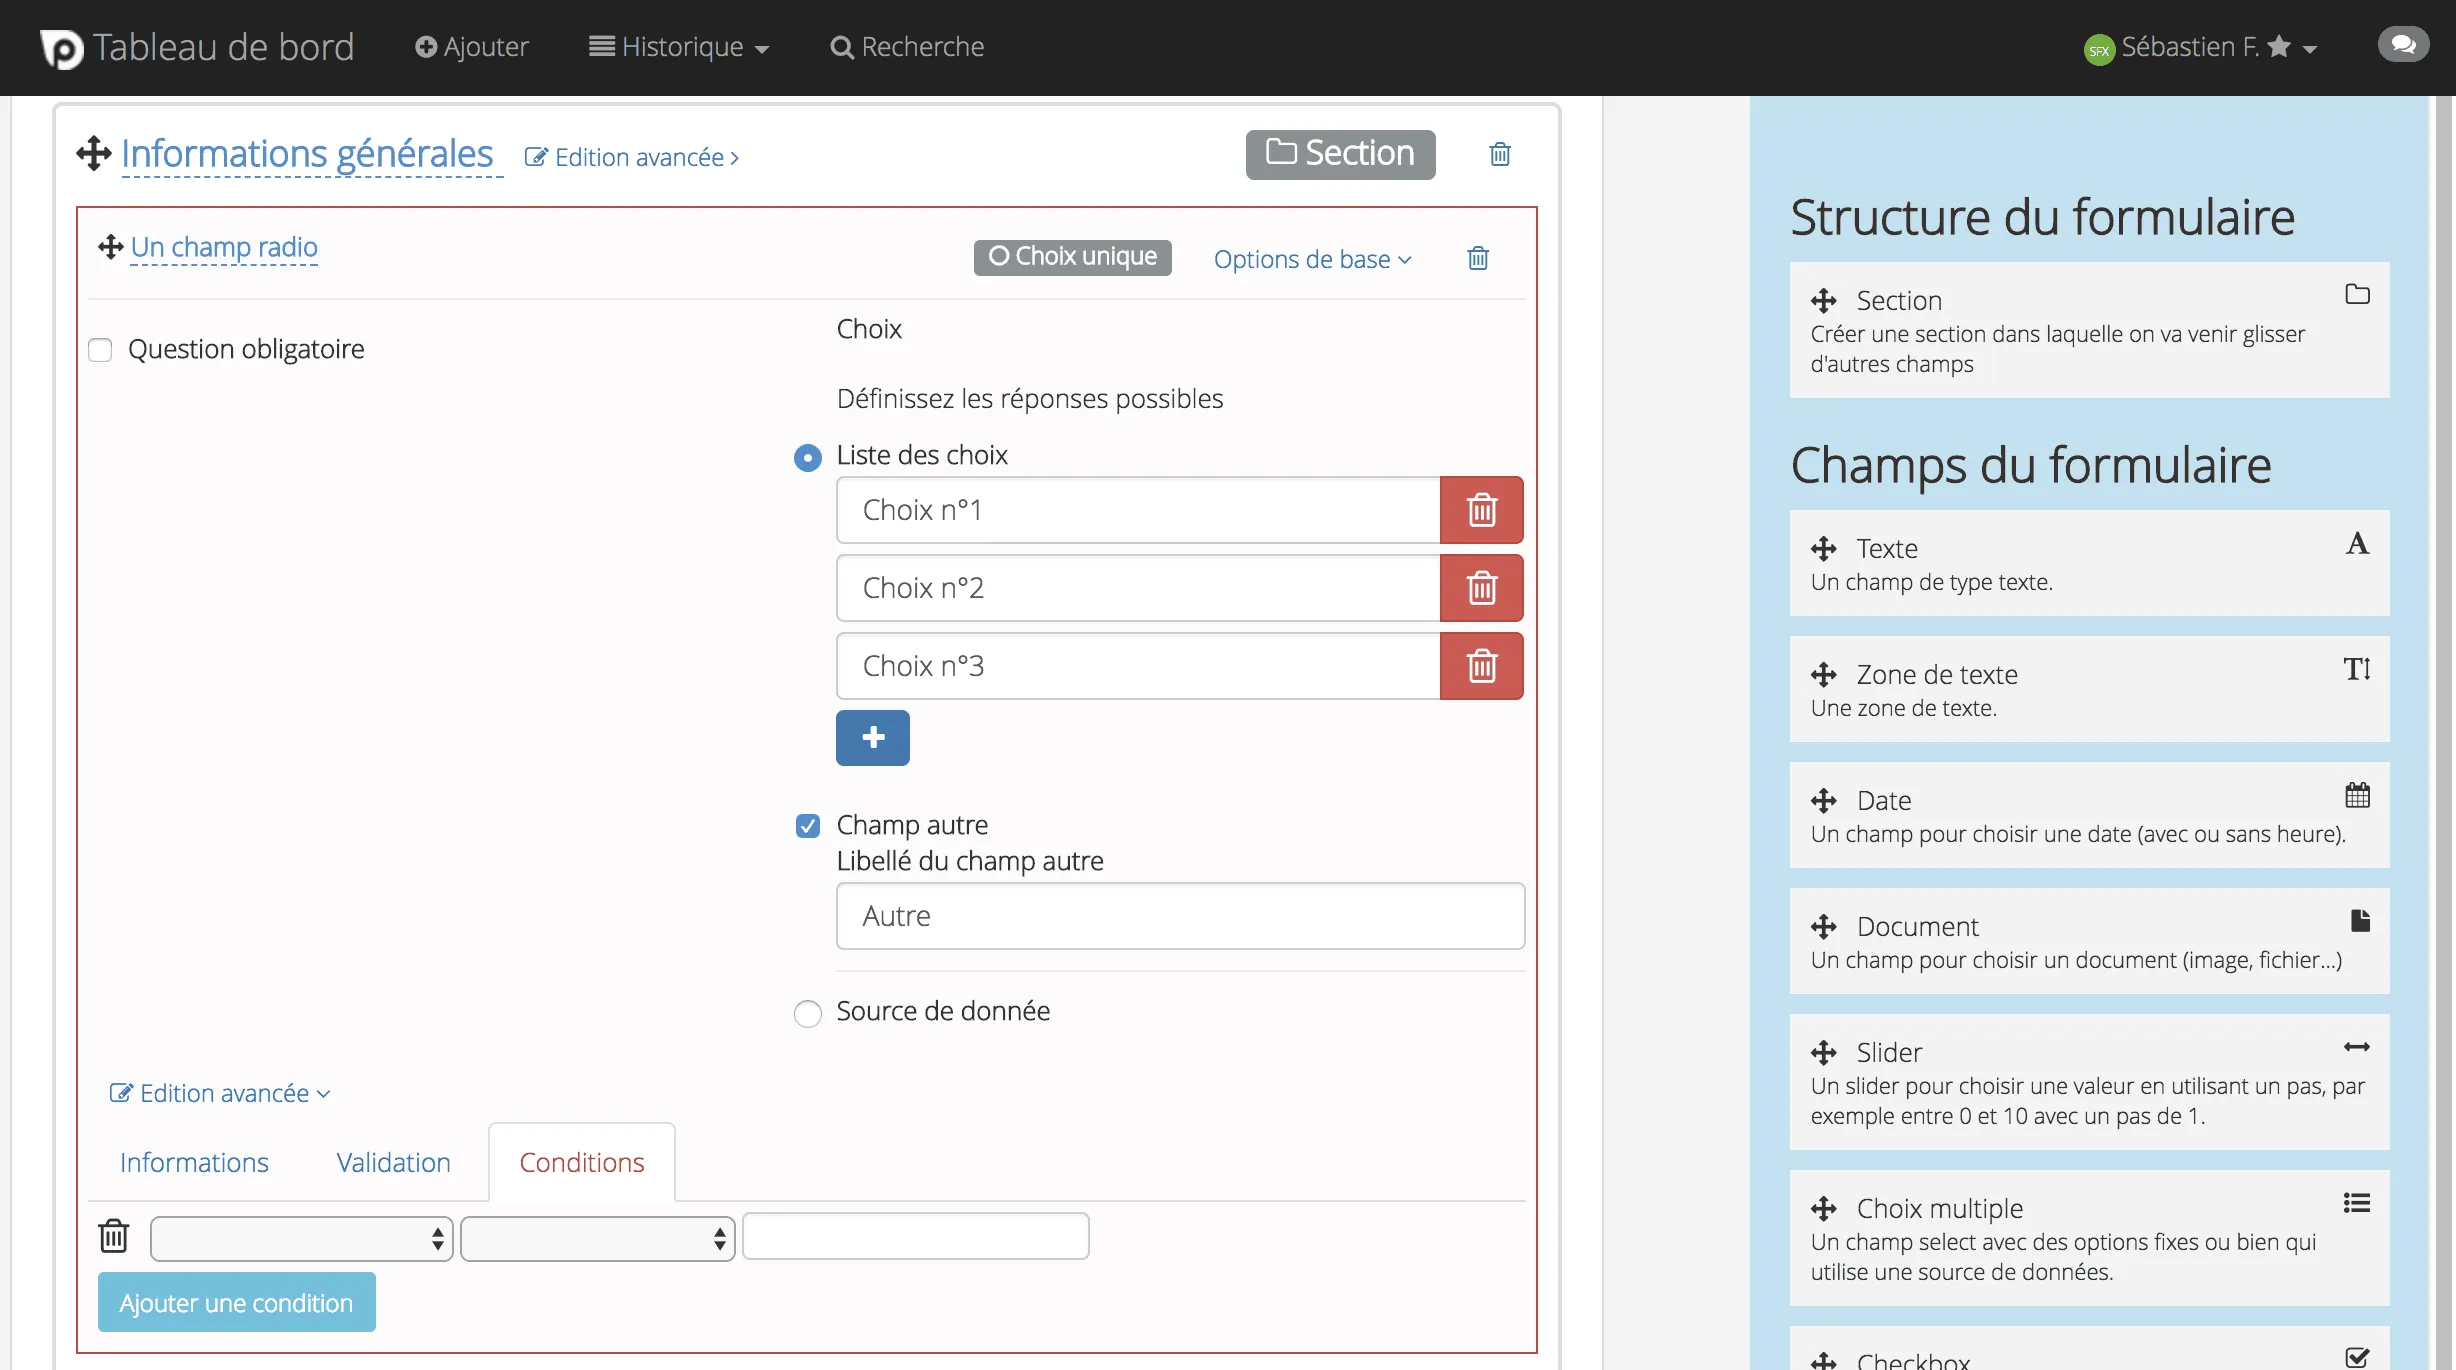The width and height of the screenshot is (2456, 1370).
Task: Select the Source de donnée radio button
Action: coord(808,1013)
